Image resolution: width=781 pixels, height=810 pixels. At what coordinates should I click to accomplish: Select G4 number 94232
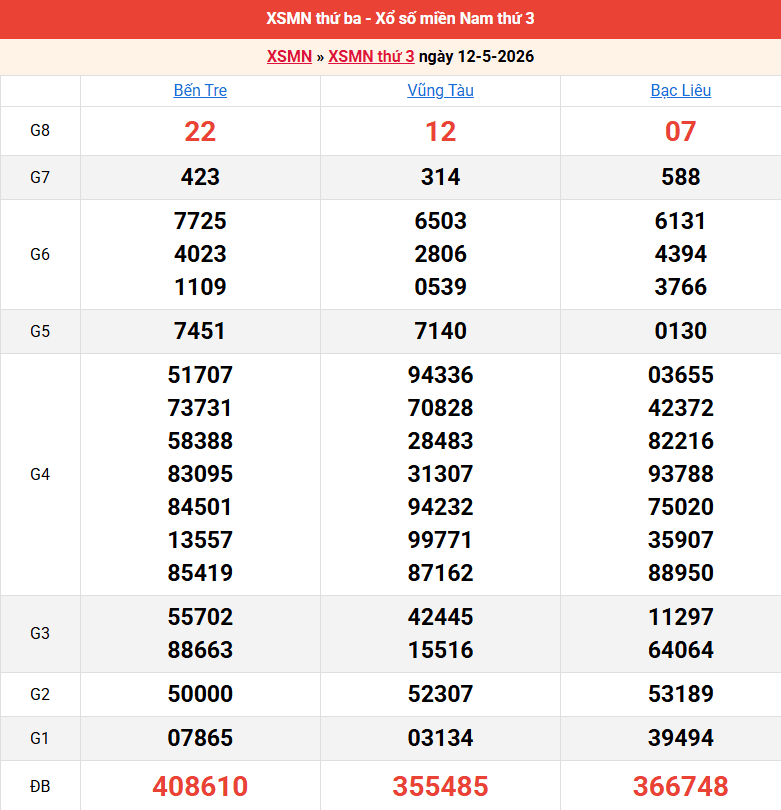[440, 507]
